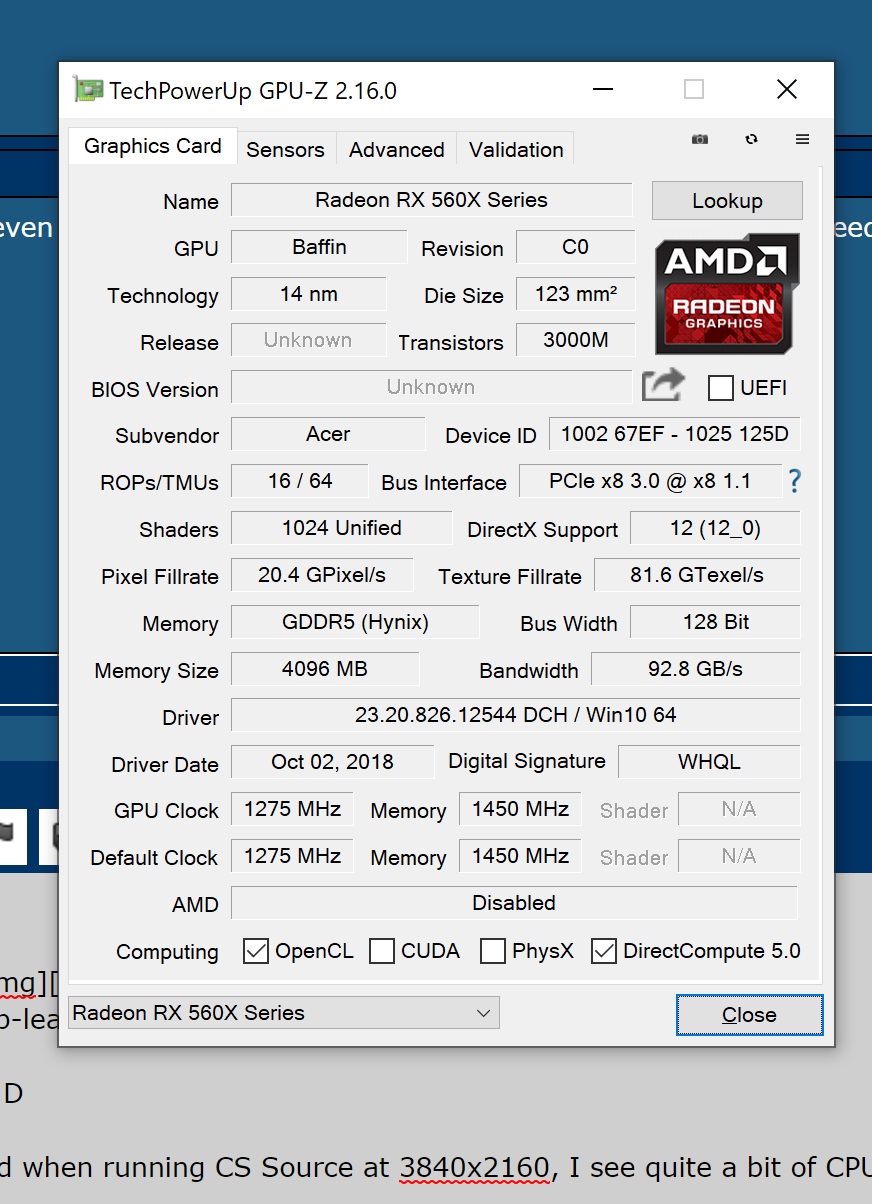872x1204 pixels.
Task: Toggle the DirectCompute 5.0 checkbox
Action: point(604,951)
